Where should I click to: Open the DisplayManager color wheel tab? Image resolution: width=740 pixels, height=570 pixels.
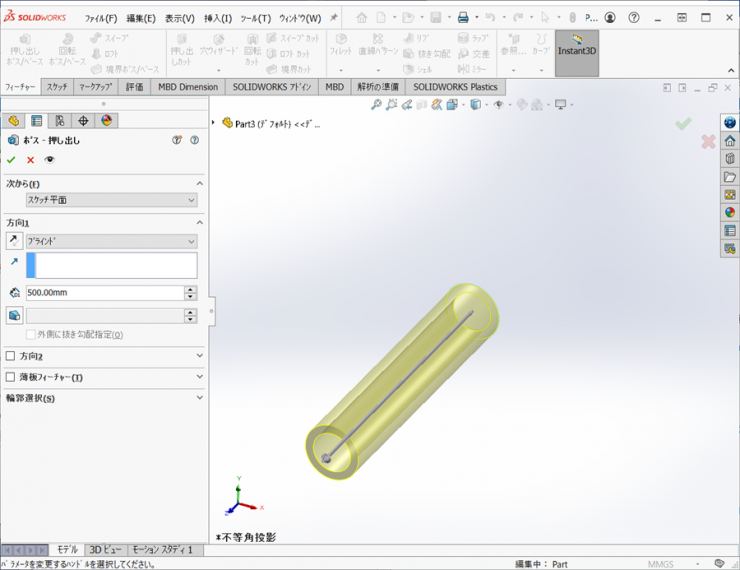coord(107,121)
